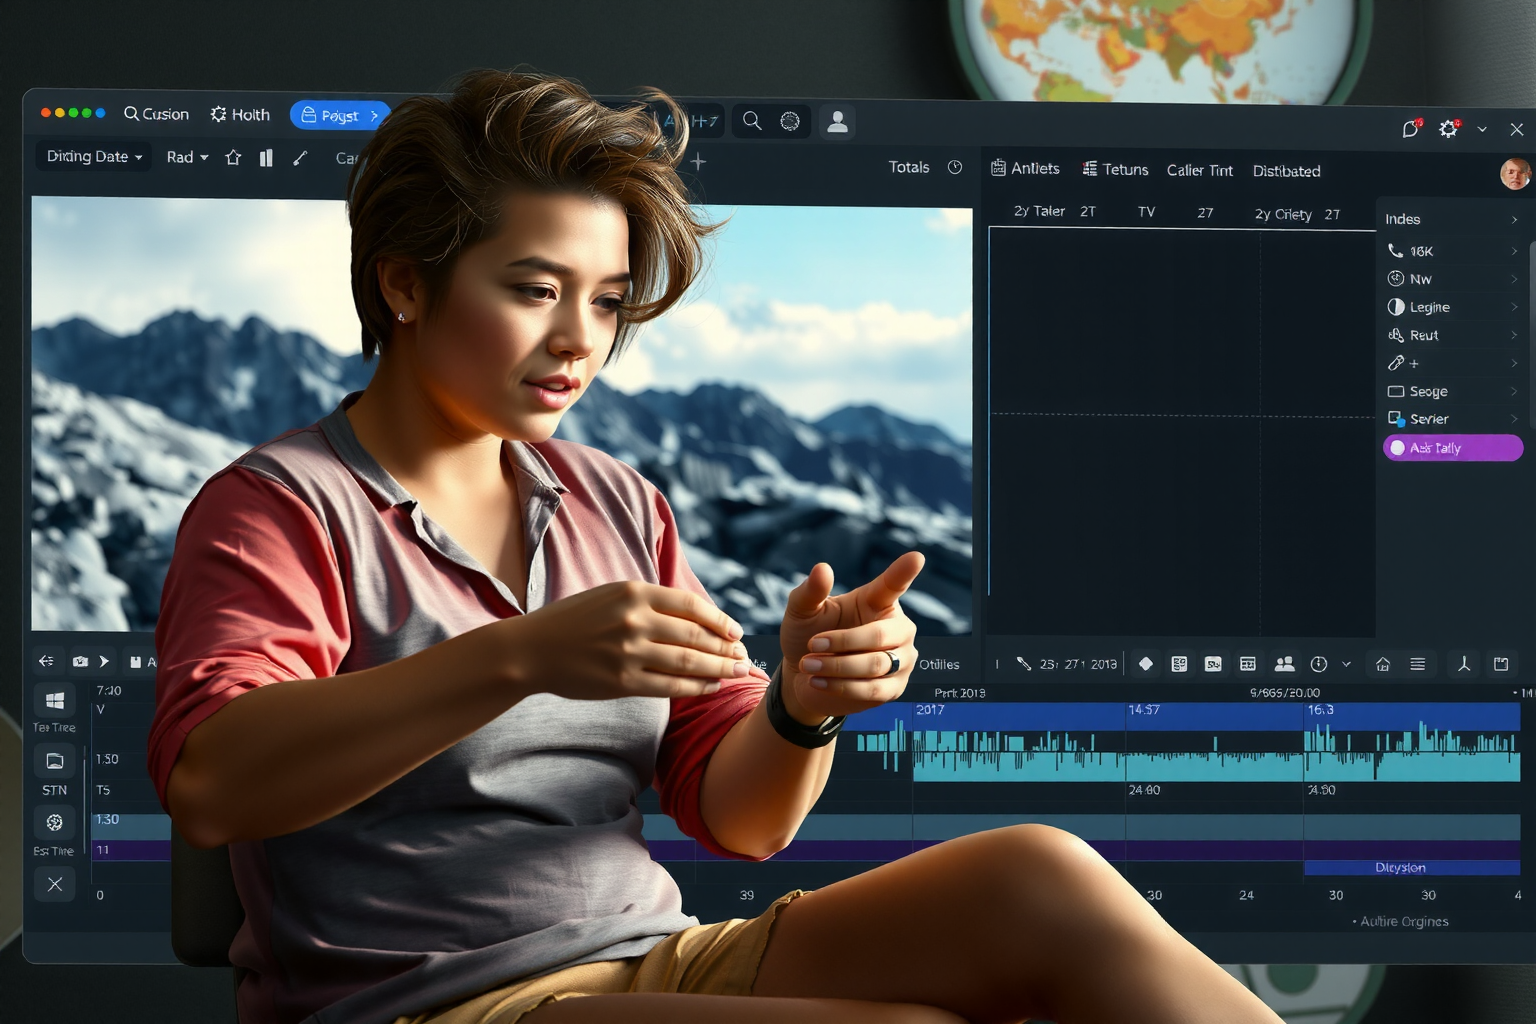Click the camera icon above the timeline
The height and width of the screenshot is (1024, 1536).
[80, 661]
